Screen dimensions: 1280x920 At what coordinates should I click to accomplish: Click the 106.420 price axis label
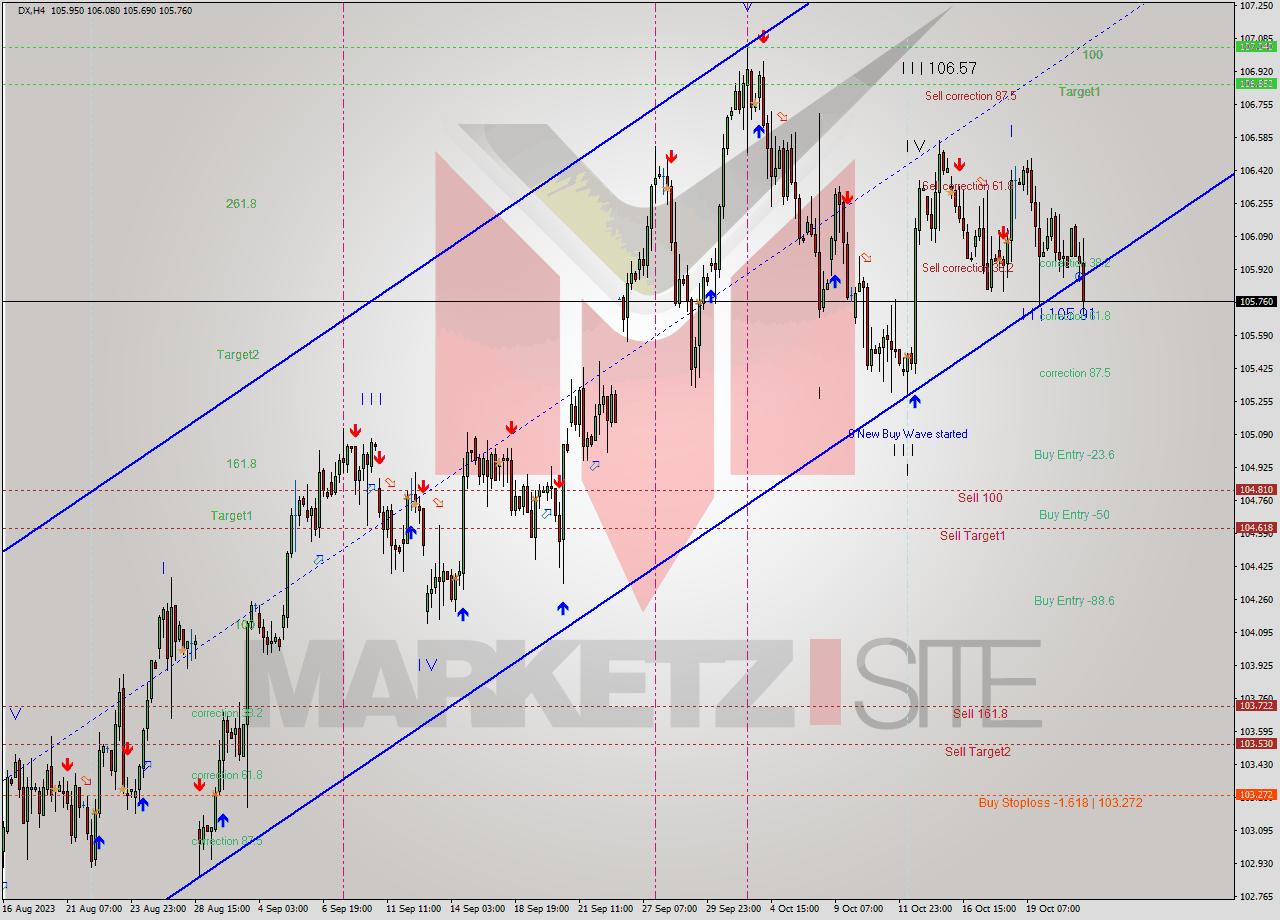pos(1256,171)
